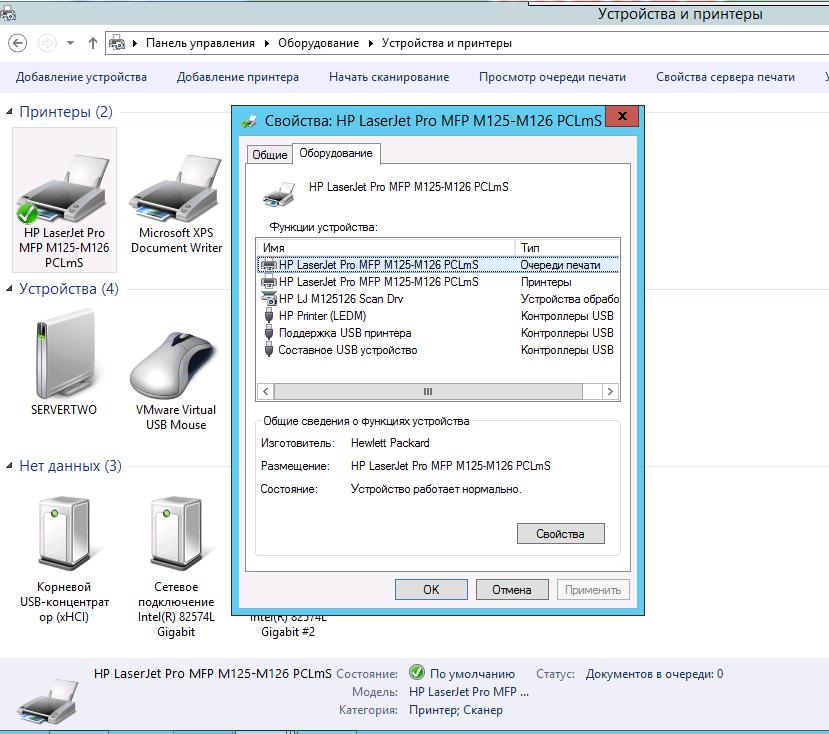Go up one level with the up arrow
Image resolution: width=829 pixels, height=734 pixels.
(93, 43)
